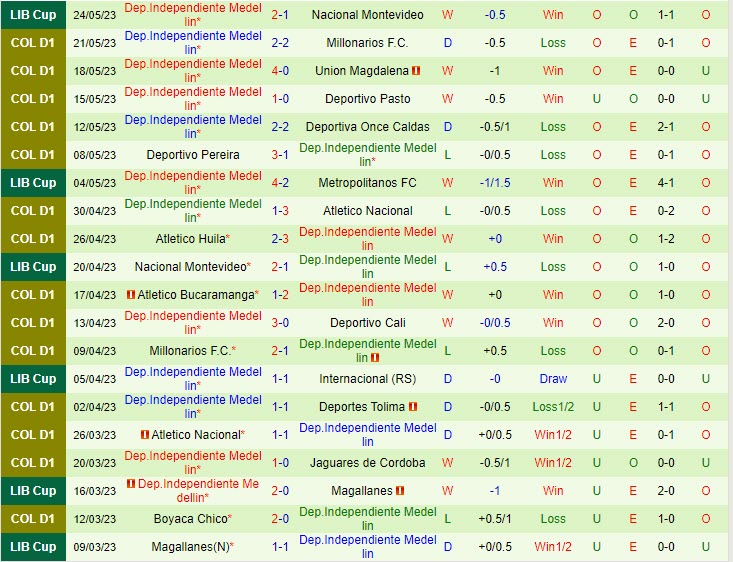Click red card icon before Atletico Nacional 26/03/23
The width and height of the screenshot is (733, 562).
[145, 434]
